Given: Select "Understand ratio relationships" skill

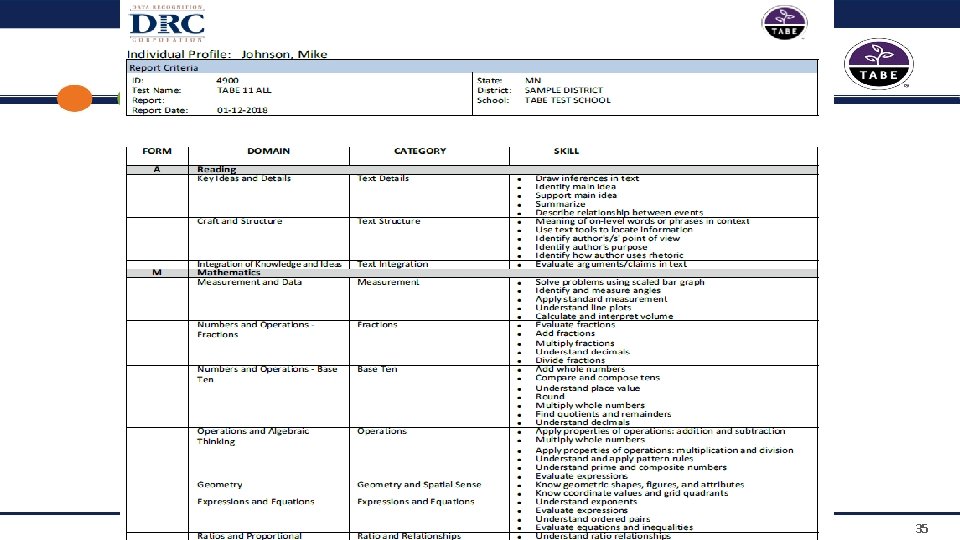Looking at the screenshot, I should [x=603, y=536].
